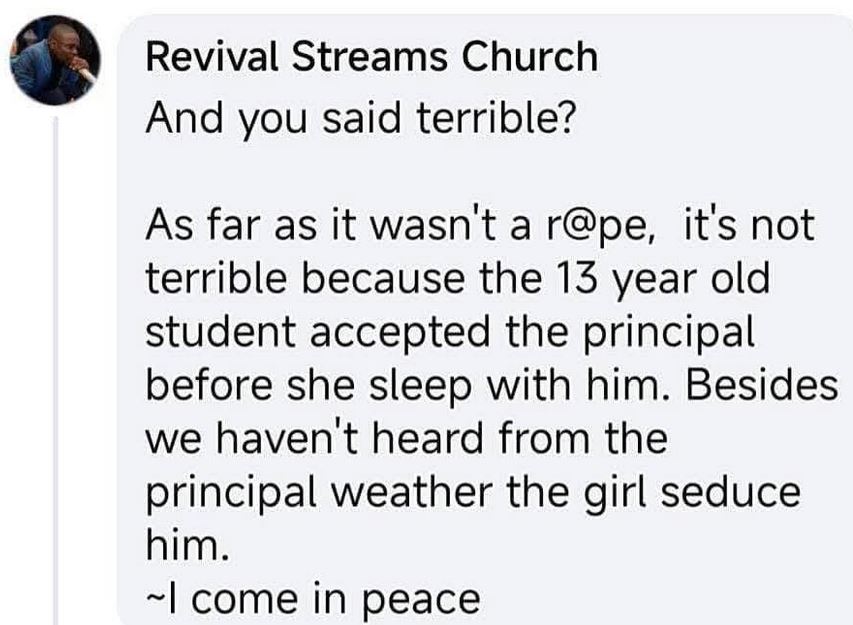This screenshot has height=625, width=853.
Task: Click the line "And you said terrible?"
Action: point(361,118)
